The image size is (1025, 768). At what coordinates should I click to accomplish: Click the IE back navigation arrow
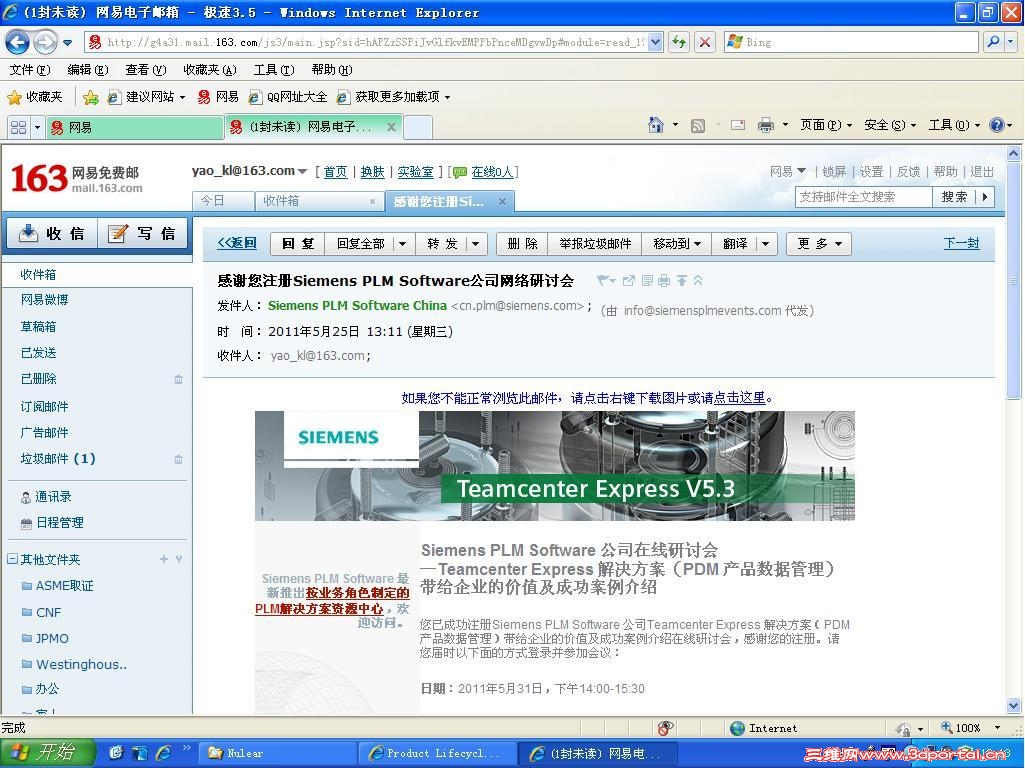18,42
